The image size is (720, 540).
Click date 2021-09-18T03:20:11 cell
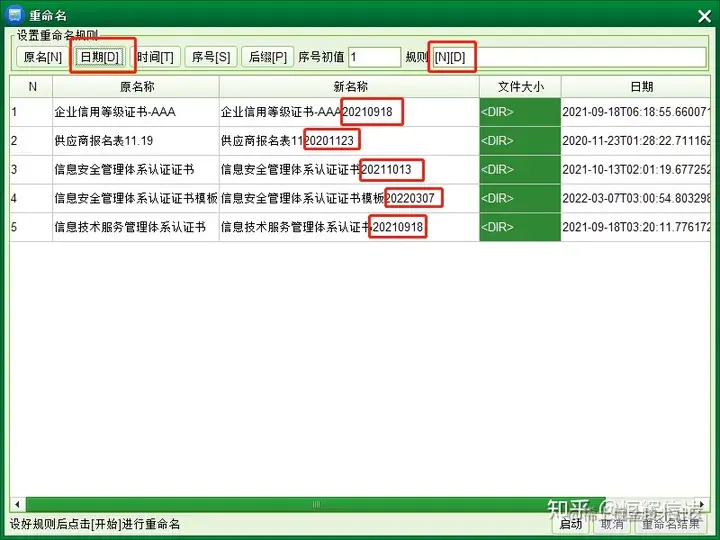coord(636,227)
